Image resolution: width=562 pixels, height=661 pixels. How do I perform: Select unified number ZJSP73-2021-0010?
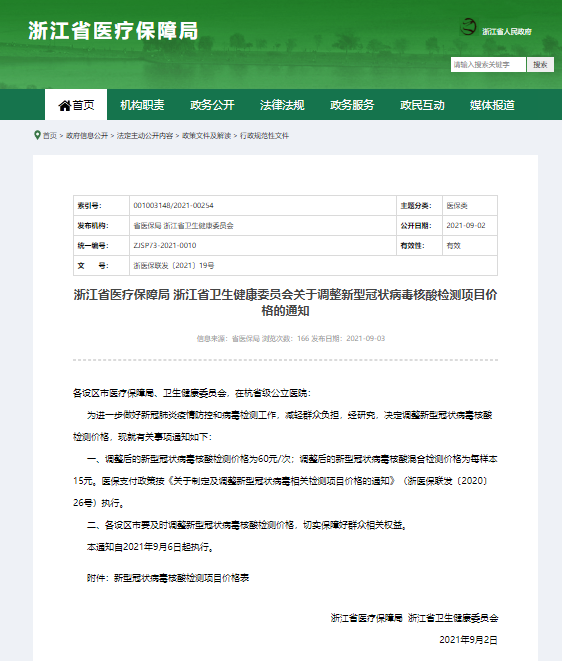pos(165,245)
